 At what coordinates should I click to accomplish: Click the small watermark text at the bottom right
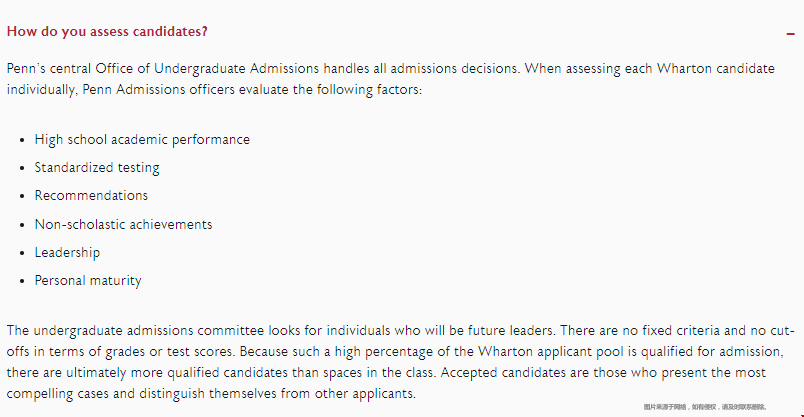pos(705,407)
